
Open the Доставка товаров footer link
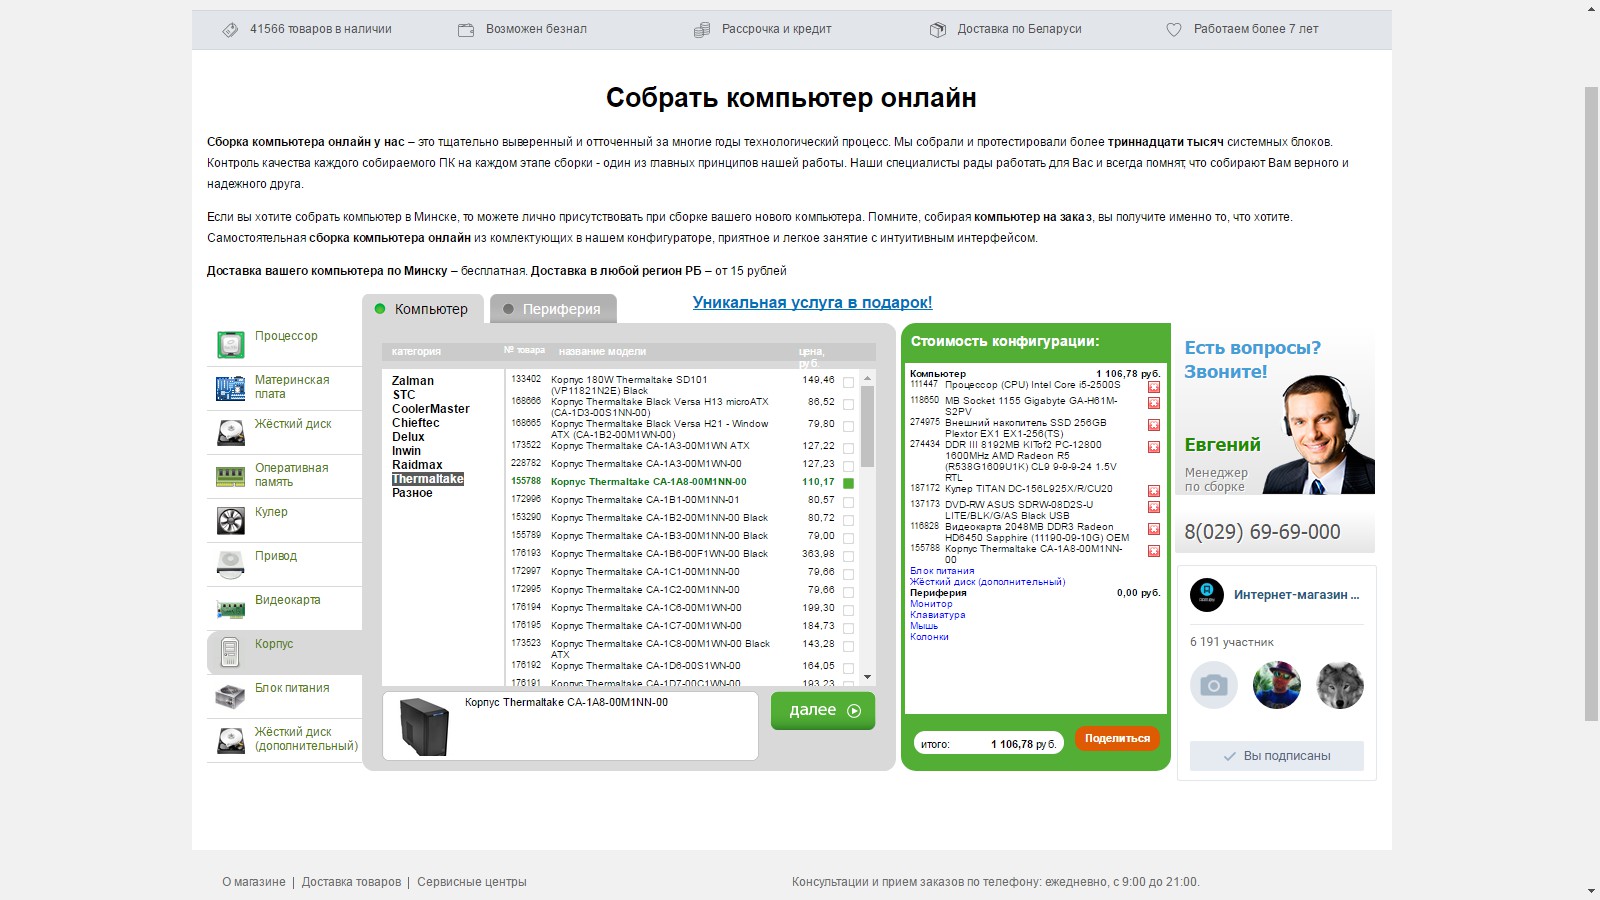[x=351, y=882]
